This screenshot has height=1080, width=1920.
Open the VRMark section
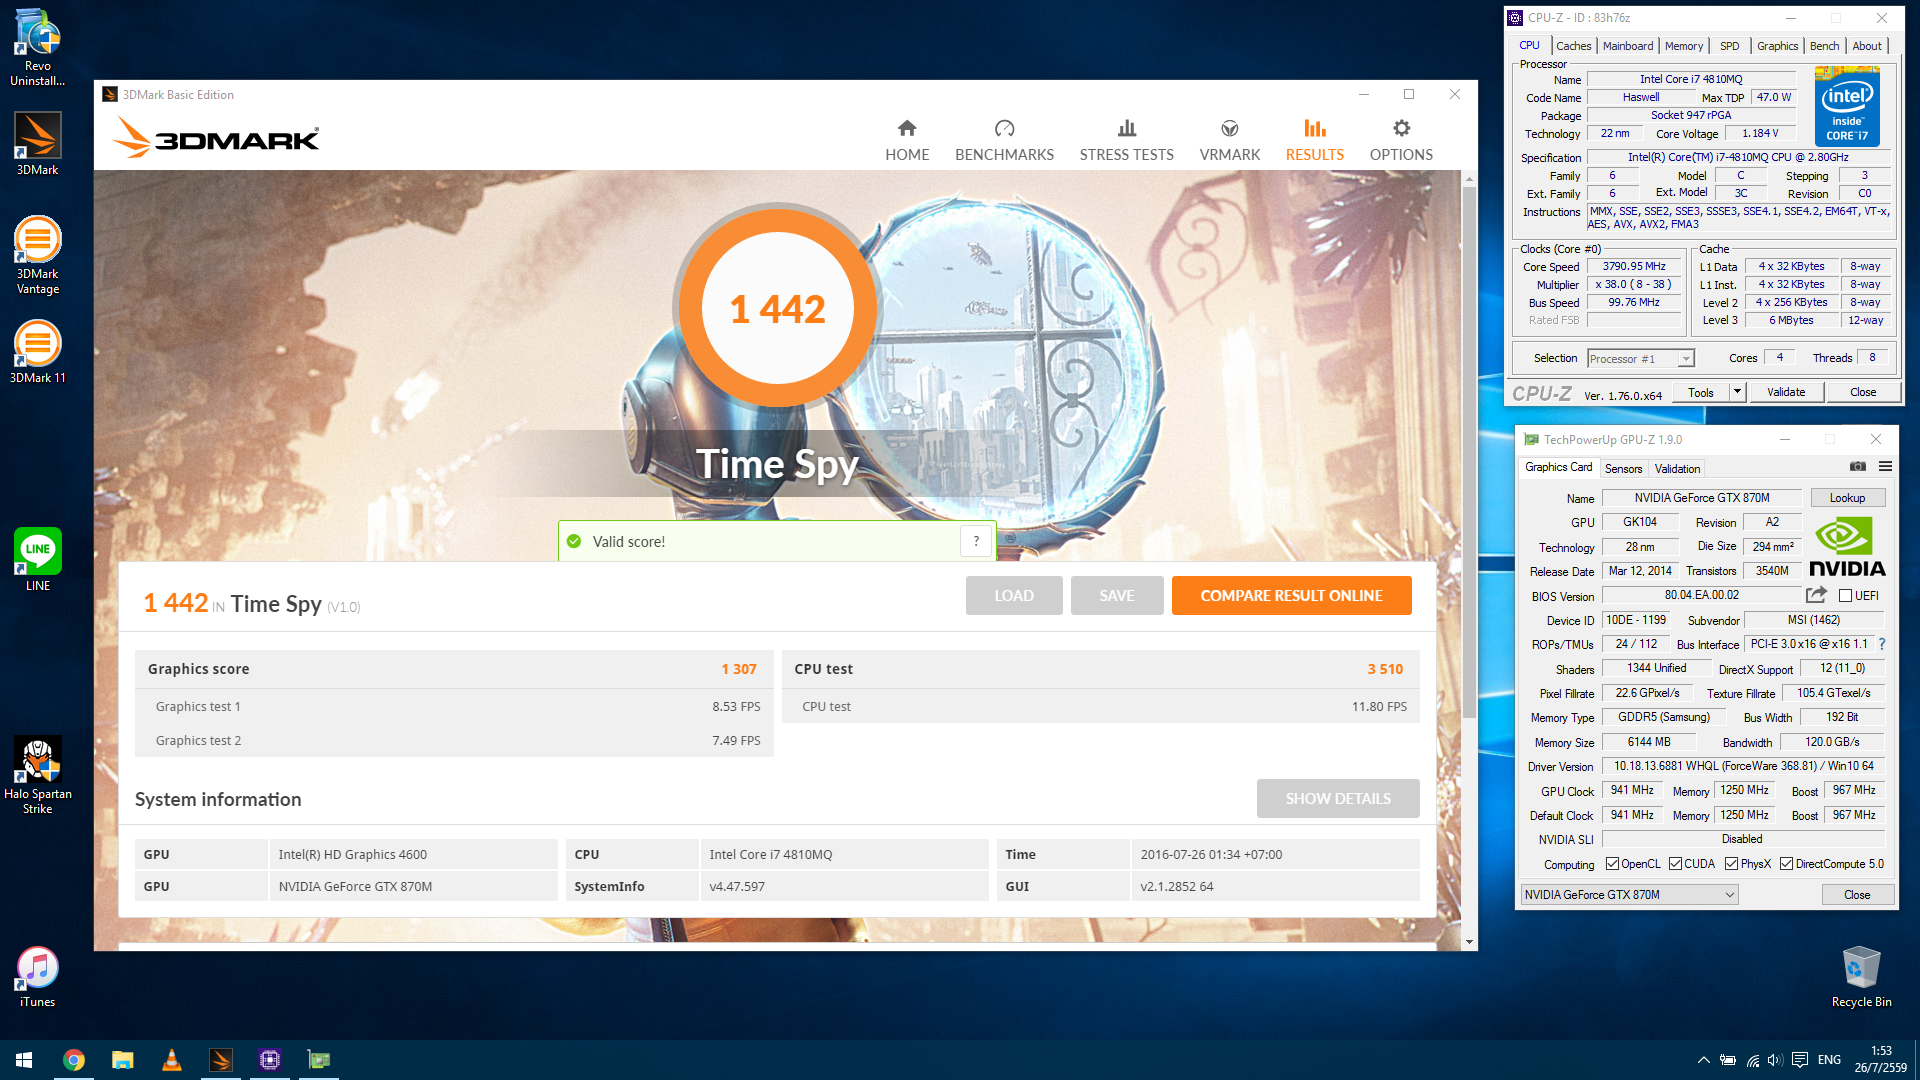point(1229,141)
